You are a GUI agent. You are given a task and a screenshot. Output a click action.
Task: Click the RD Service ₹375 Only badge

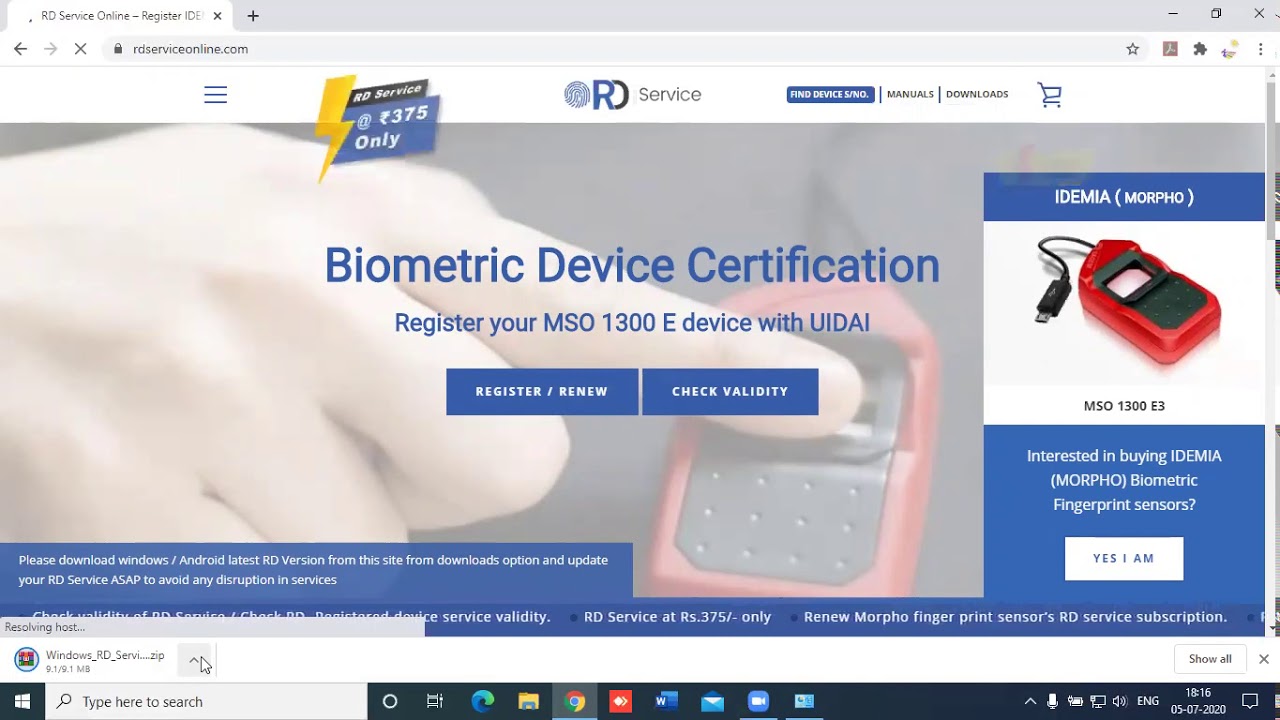[378, 128]
